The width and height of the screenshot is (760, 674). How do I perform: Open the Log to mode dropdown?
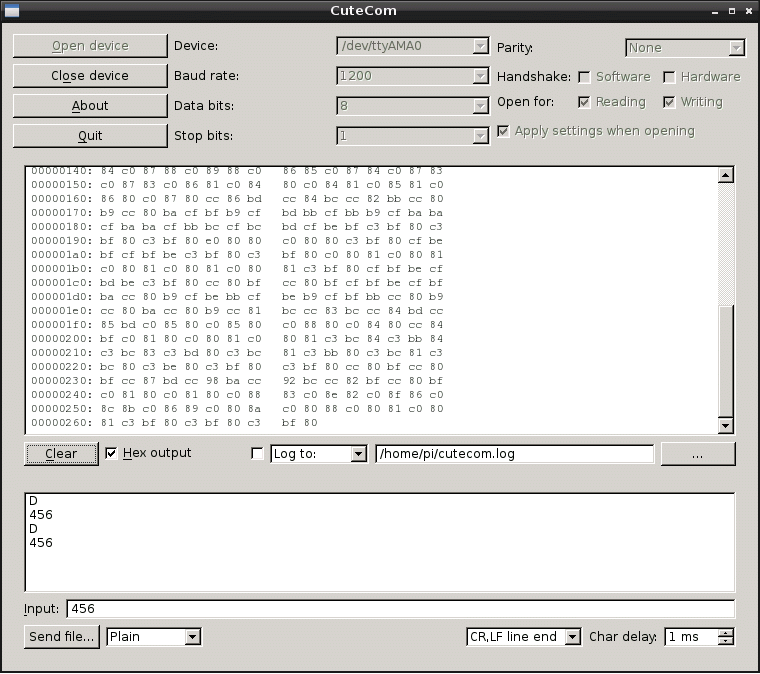click(x=358, y=454)
